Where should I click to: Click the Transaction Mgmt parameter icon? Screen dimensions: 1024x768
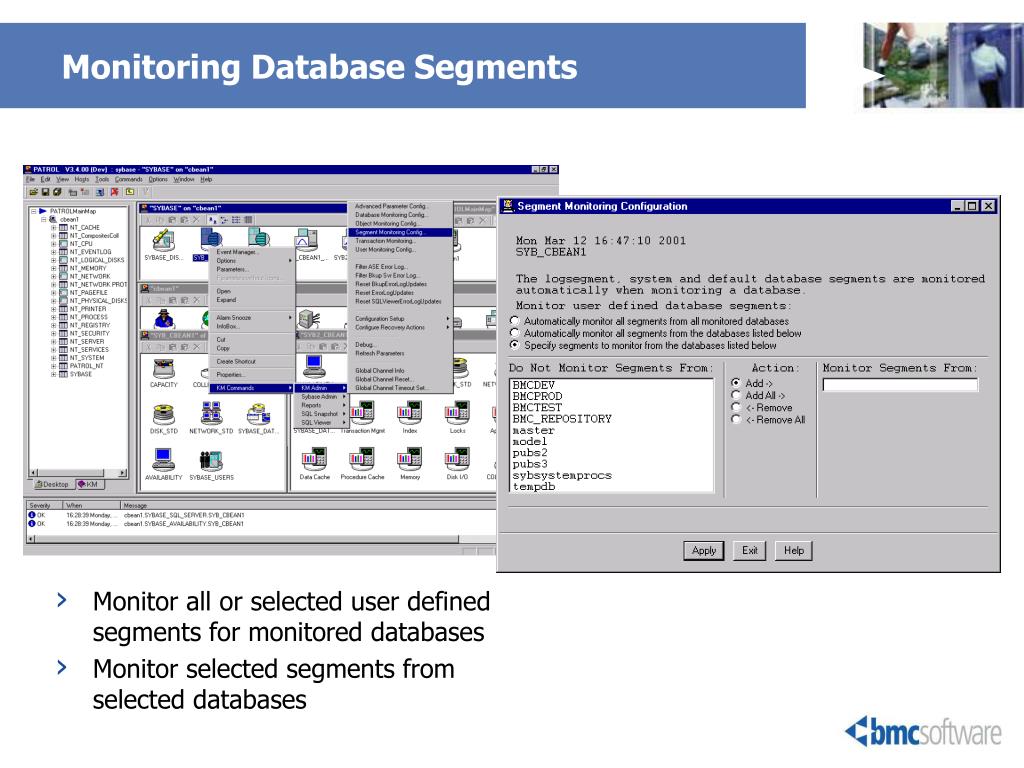pyautogui.click(x=362, y=413)
